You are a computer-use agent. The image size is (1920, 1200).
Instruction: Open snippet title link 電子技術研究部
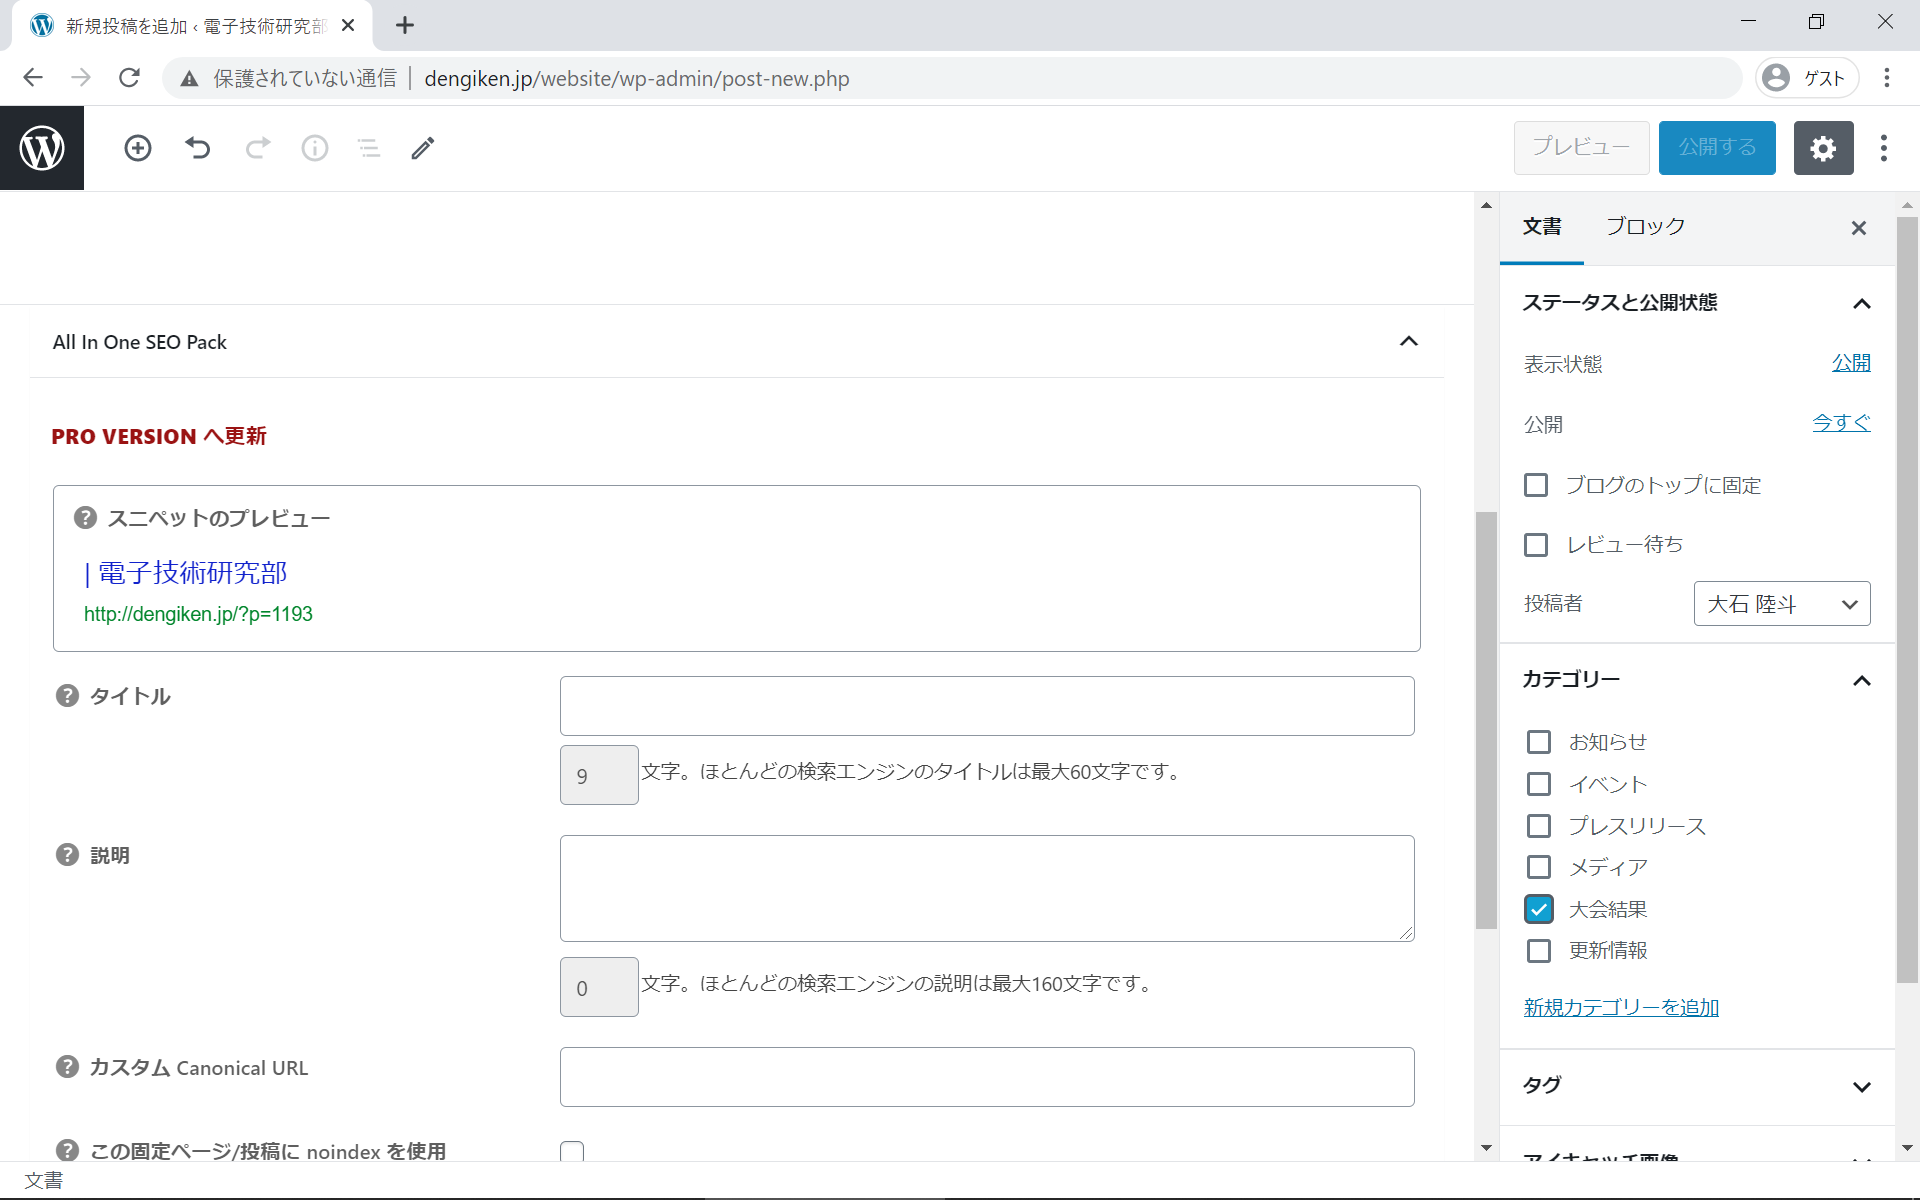[186, 573]
